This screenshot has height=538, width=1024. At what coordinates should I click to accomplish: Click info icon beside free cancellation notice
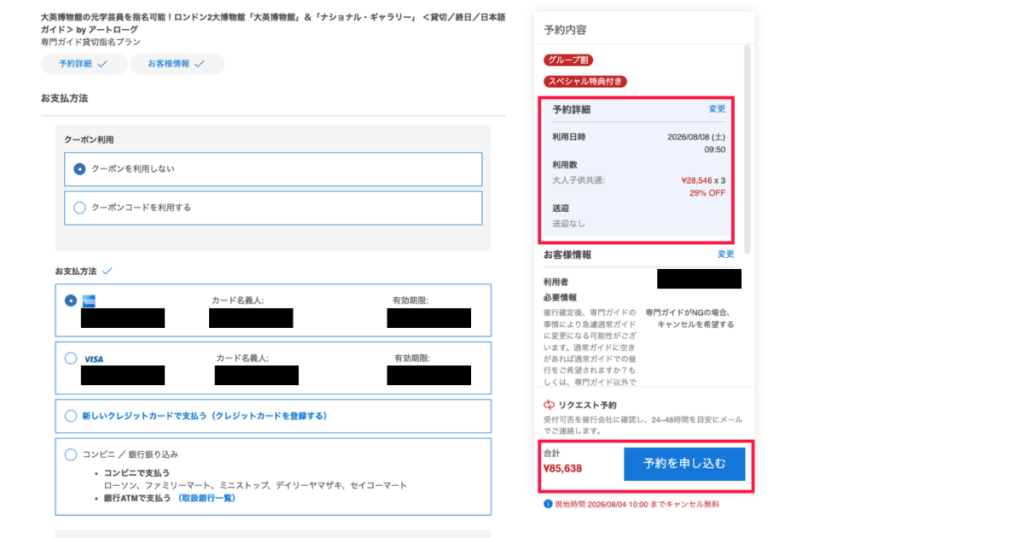pos(548,504)
